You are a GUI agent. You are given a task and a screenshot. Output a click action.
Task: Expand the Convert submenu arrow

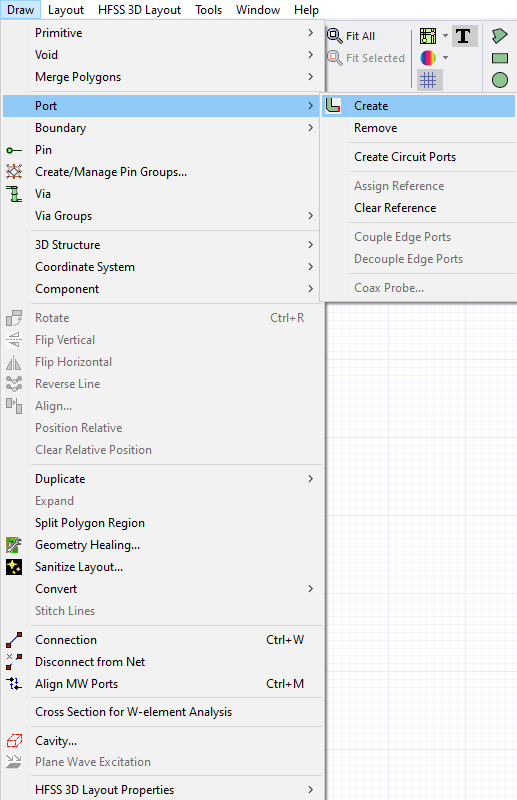tap(310, 589)
